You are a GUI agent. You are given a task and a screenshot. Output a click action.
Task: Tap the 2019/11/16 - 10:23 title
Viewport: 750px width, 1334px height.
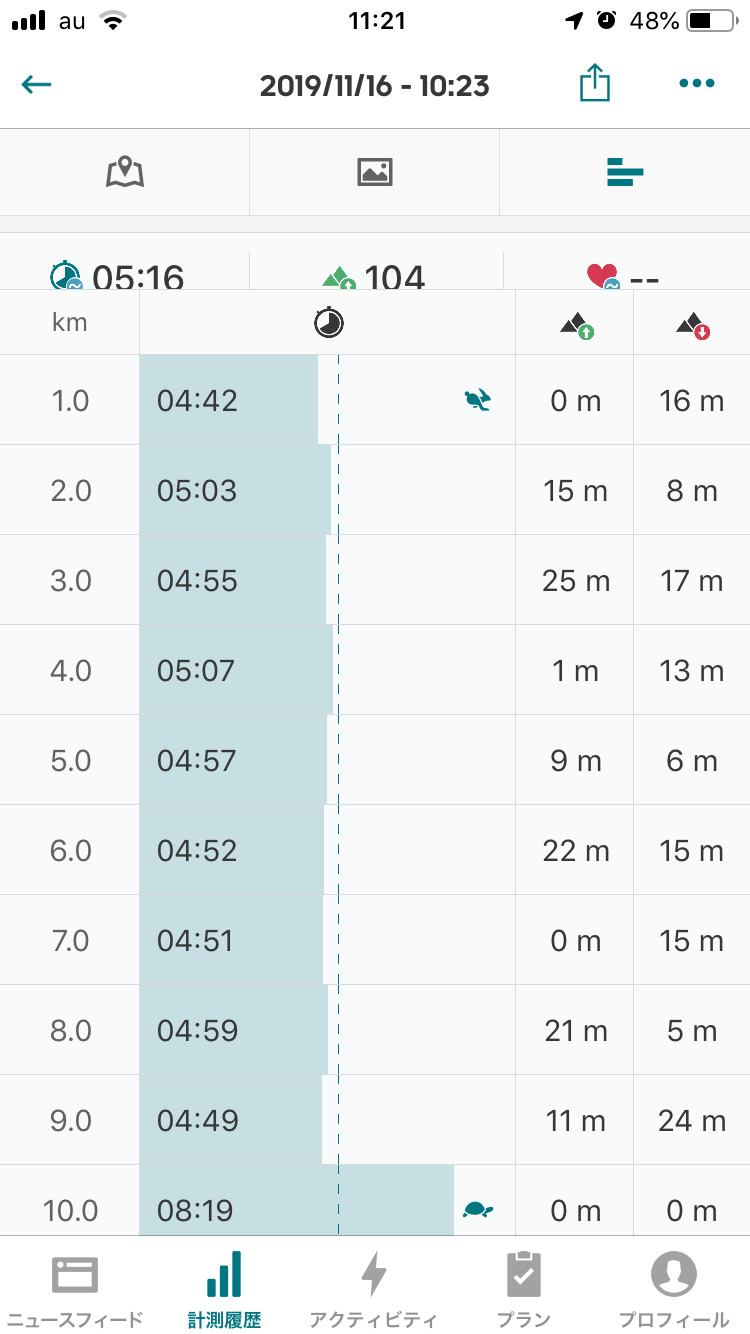coord(374,86)
